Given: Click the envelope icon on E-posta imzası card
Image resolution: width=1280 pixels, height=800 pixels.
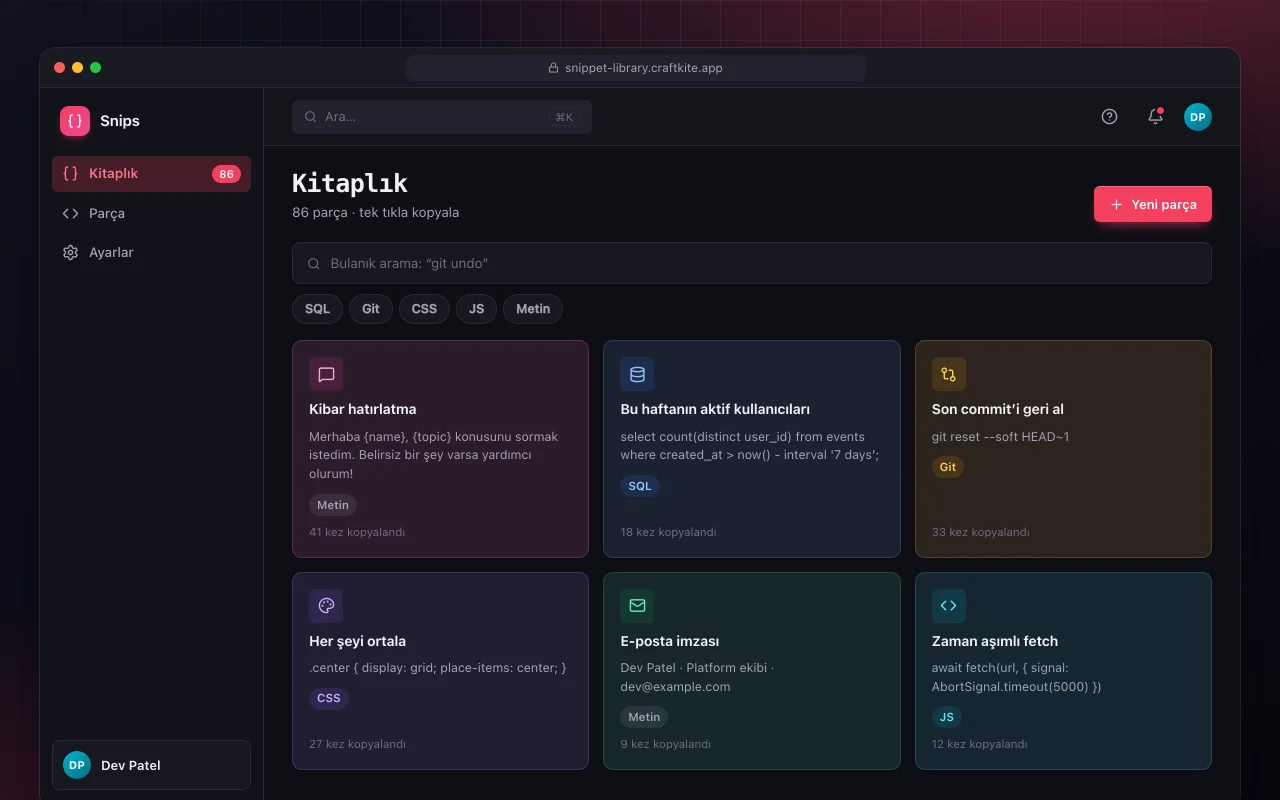Looking at the screenshot, I should pos(637,606).
